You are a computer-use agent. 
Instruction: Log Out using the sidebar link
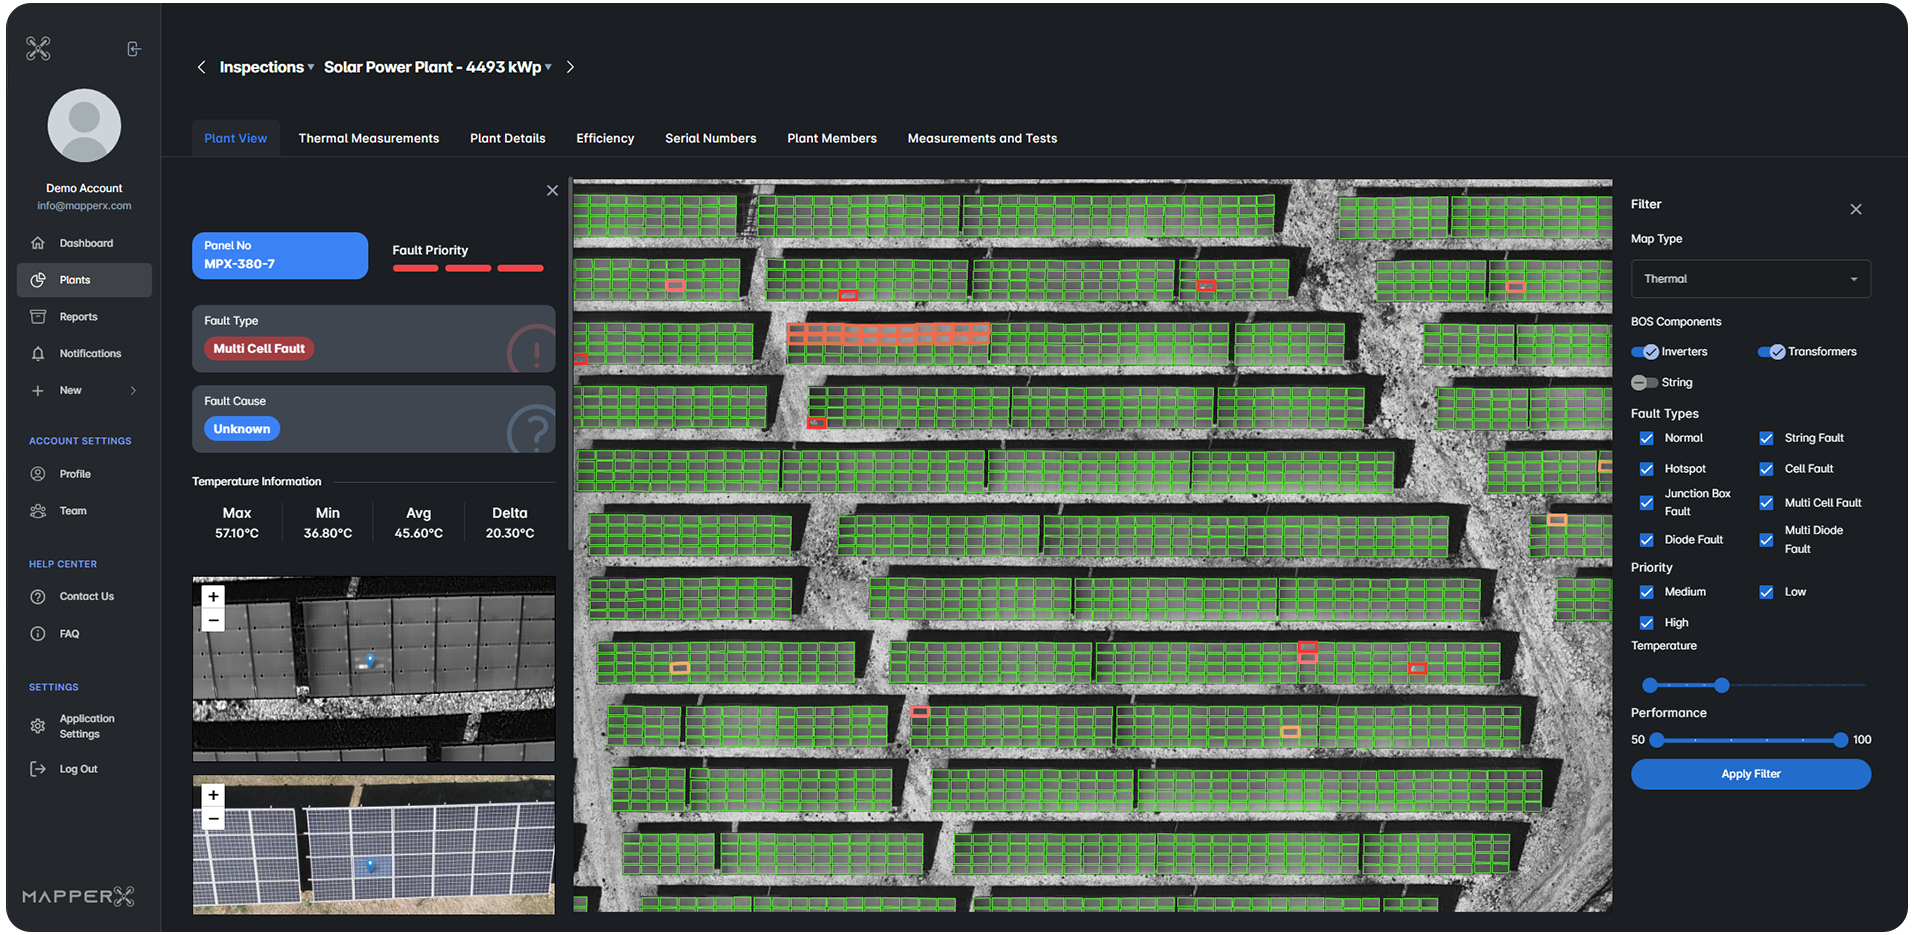(77, 768)
